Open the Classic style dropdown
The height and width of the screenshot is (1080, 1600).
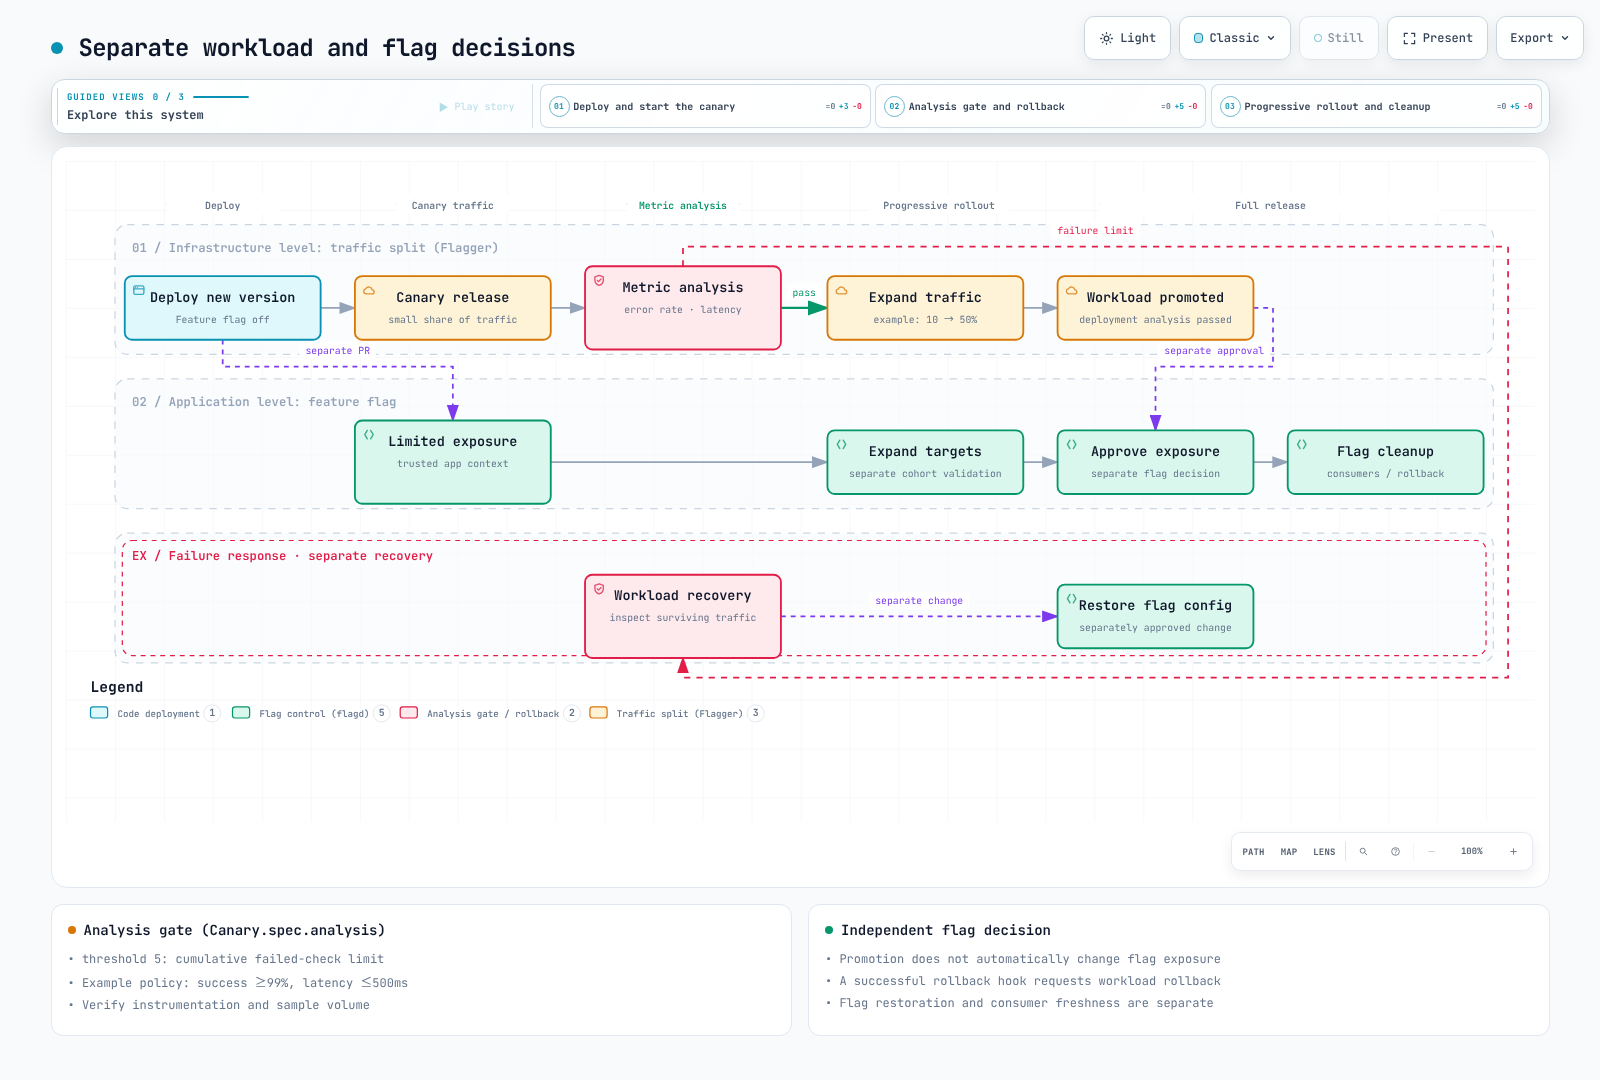[1235, 38]
